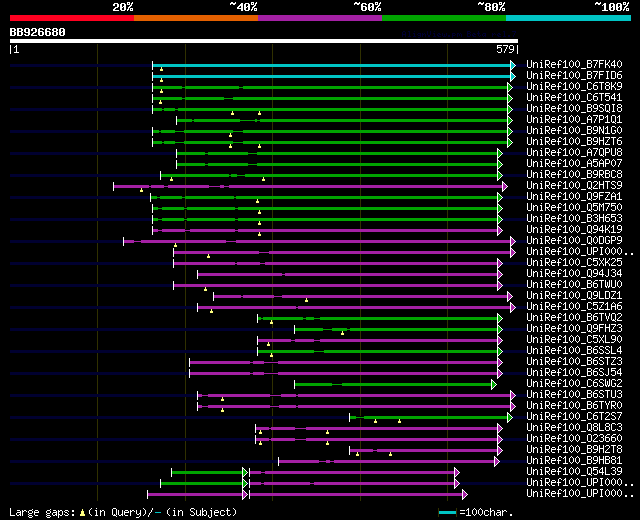The height and width of the screenshot is (520, 640).
Task: Click the UniRef100_B6STZ3 text
Action: coord(574,362)
